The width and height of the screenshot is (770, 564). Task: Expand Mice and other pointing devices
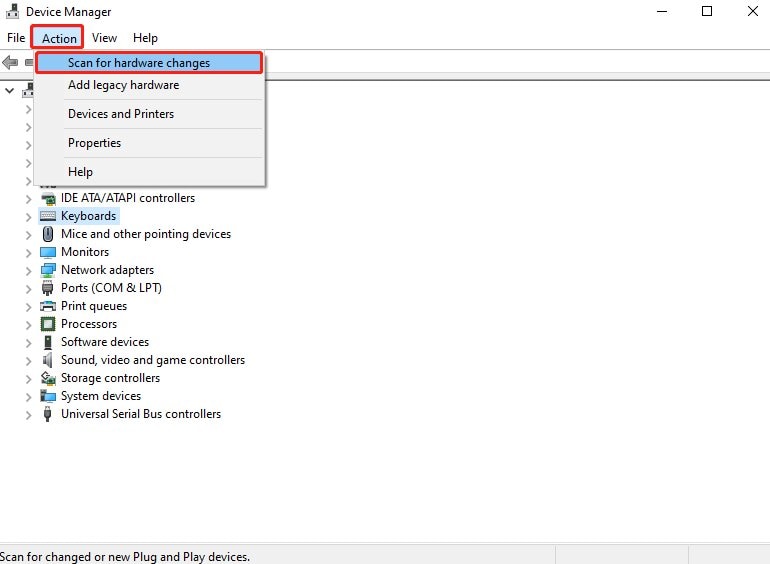[x=28, y=235]
